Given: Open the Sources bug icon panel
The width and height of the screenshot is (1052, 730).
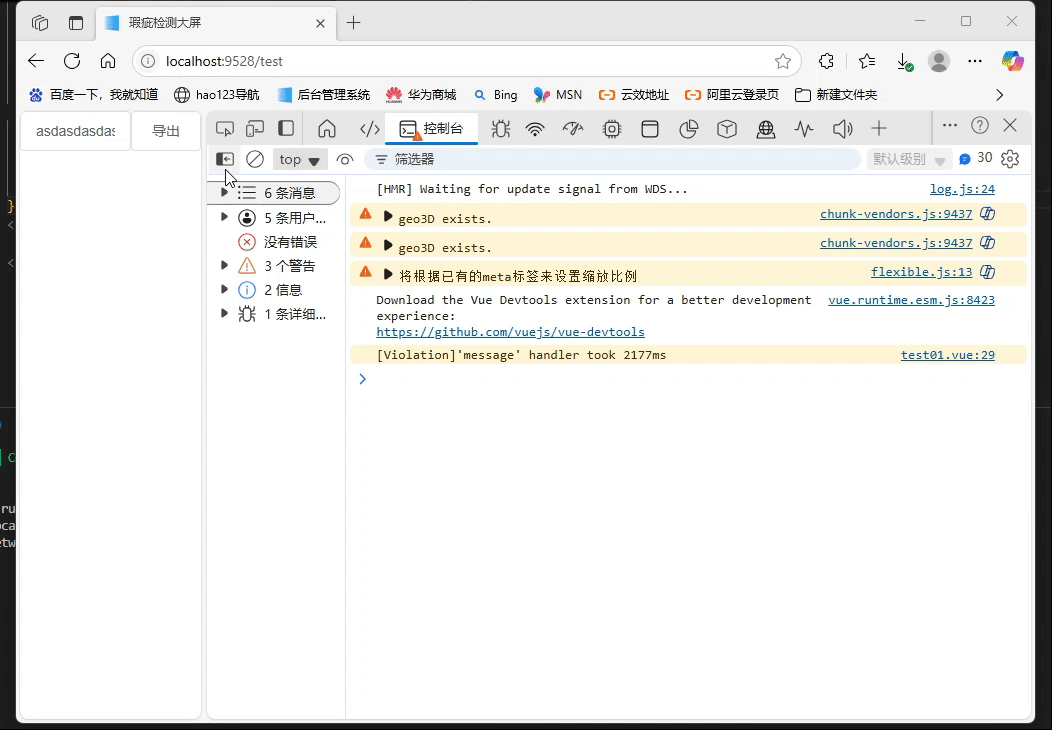Looking at the screenshot, I should 501,128.
